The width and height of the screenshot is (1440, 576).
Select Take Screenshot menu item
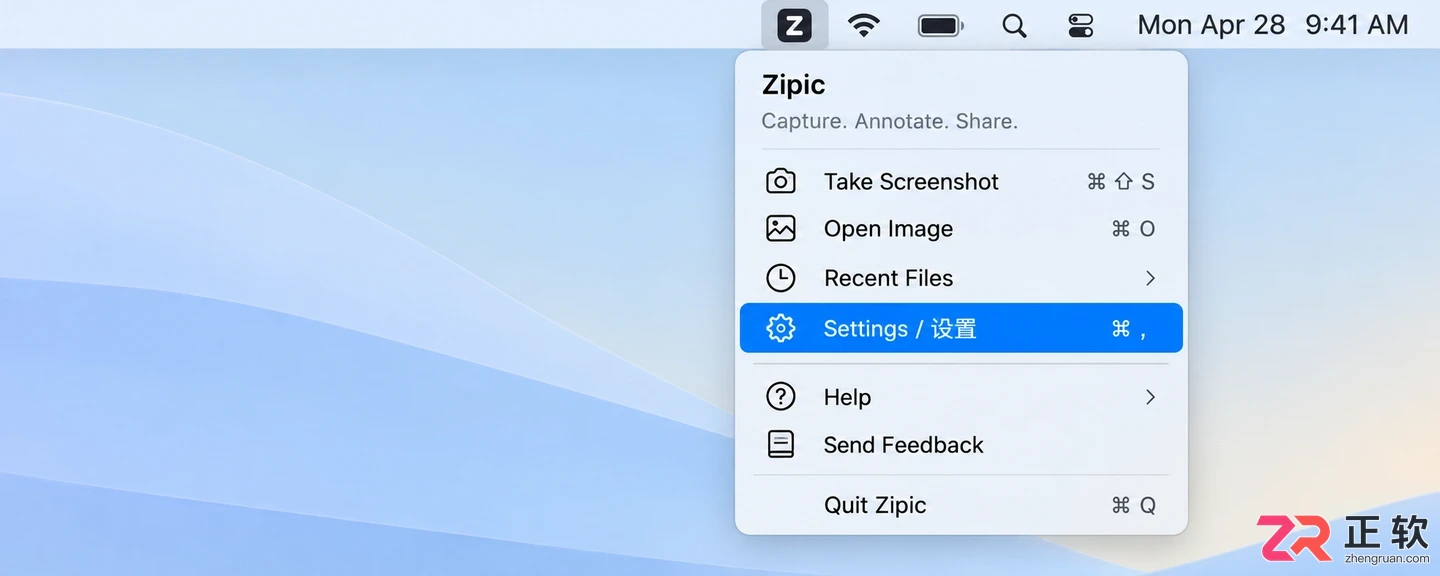click(961, 181)
